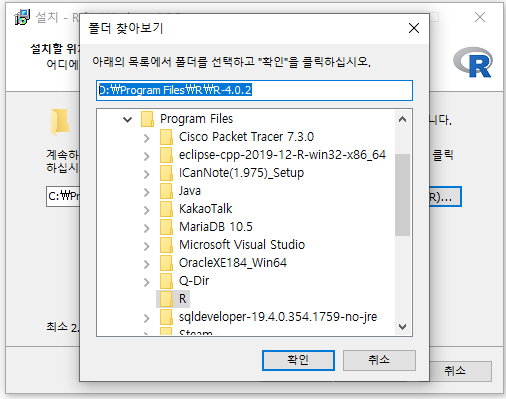Select the R folder name
Viewport: 506px width, 399px height.
click(x=182, y=299)
